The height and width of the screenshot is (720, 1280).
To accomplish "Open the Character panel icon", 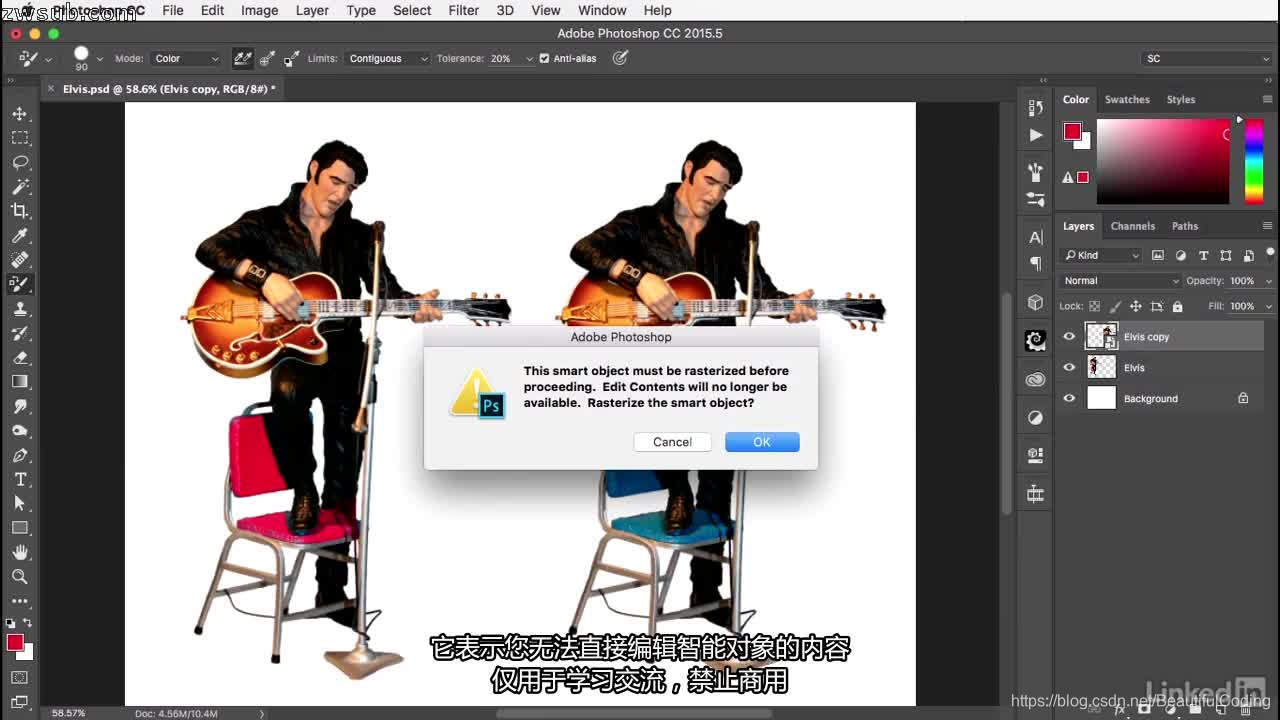I will click(1035, 237).
